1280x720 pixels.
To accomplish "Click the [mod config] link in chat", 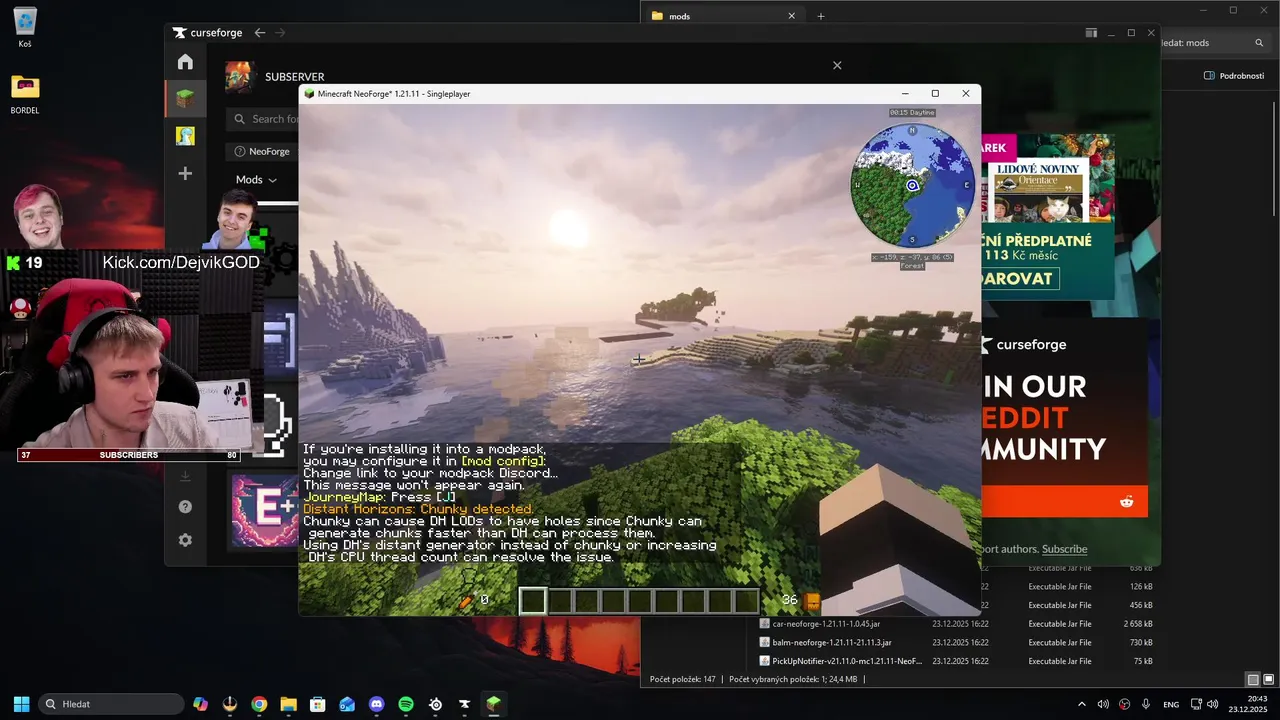I will [503, 461].
